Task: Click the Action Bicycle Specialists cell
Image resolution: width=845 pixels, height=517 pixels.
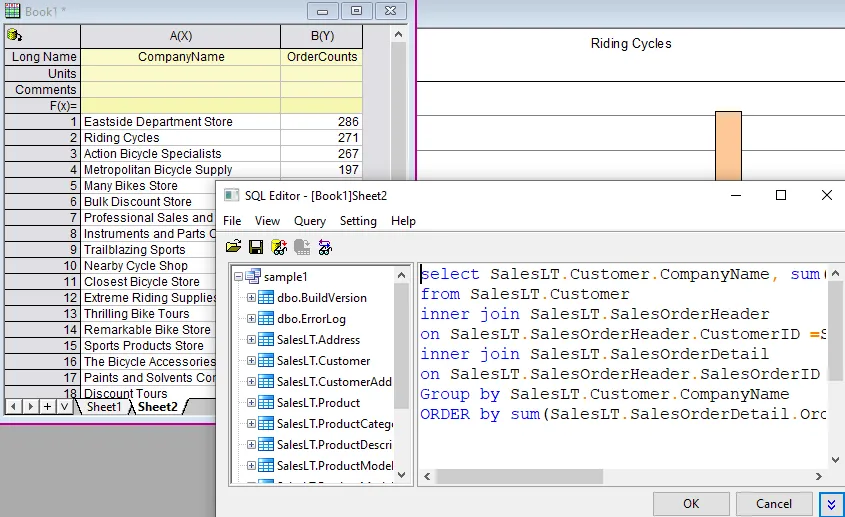Action: [181, 154]
